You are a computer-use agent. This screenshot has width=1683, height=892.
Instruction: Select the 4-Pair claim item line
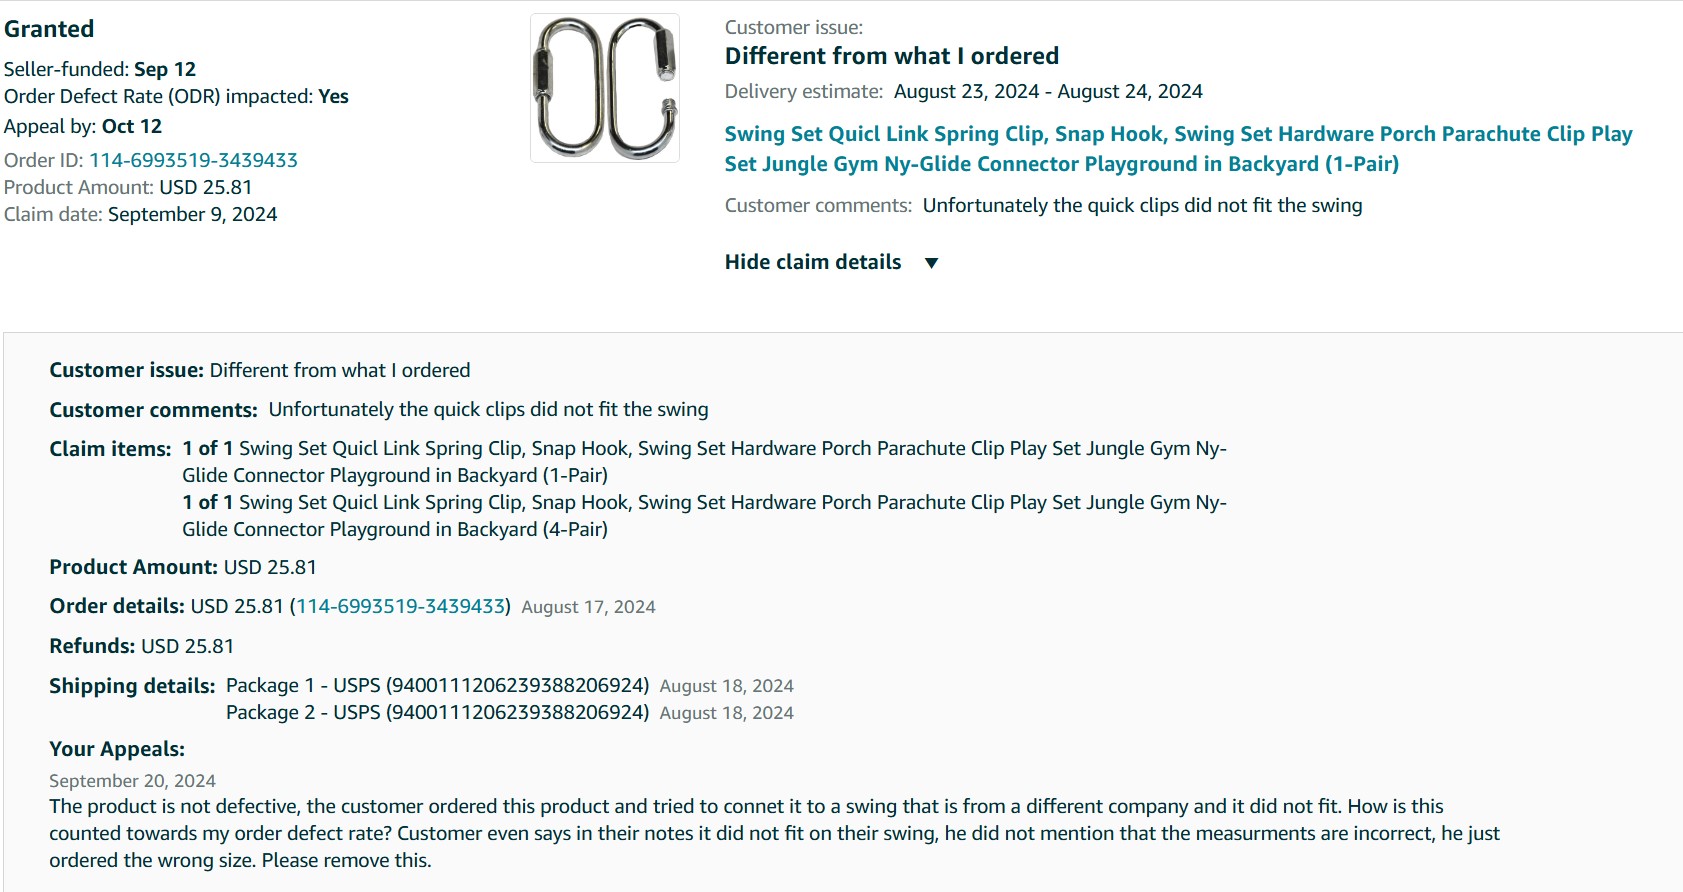[x=704, y=516]
